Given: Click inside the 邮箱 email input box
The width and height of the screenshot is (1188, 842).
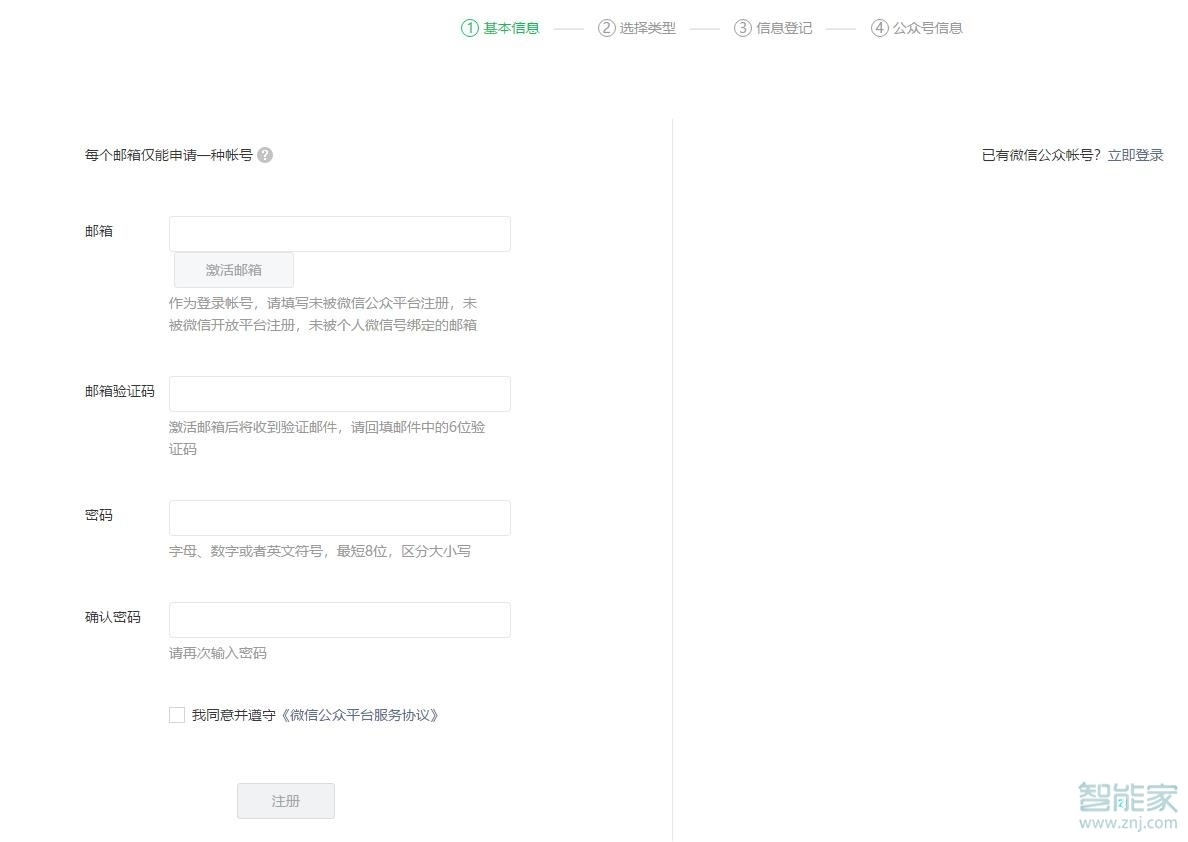Looking at the screenshot, I should [x=339, y=233].
